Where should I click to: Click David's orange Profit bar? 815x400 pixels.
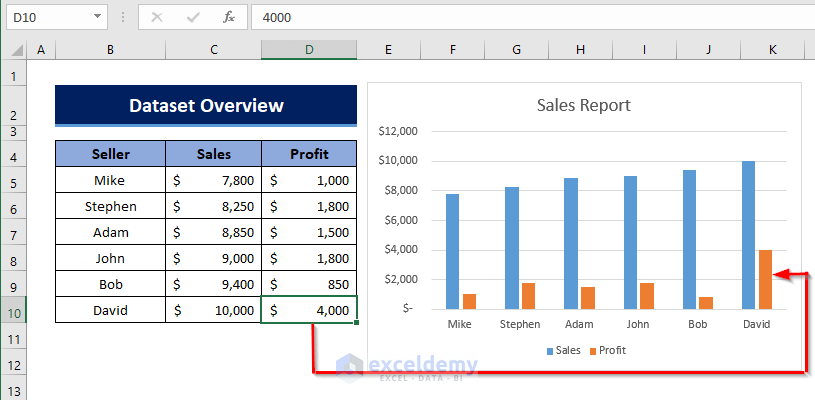tap(765, 279)
